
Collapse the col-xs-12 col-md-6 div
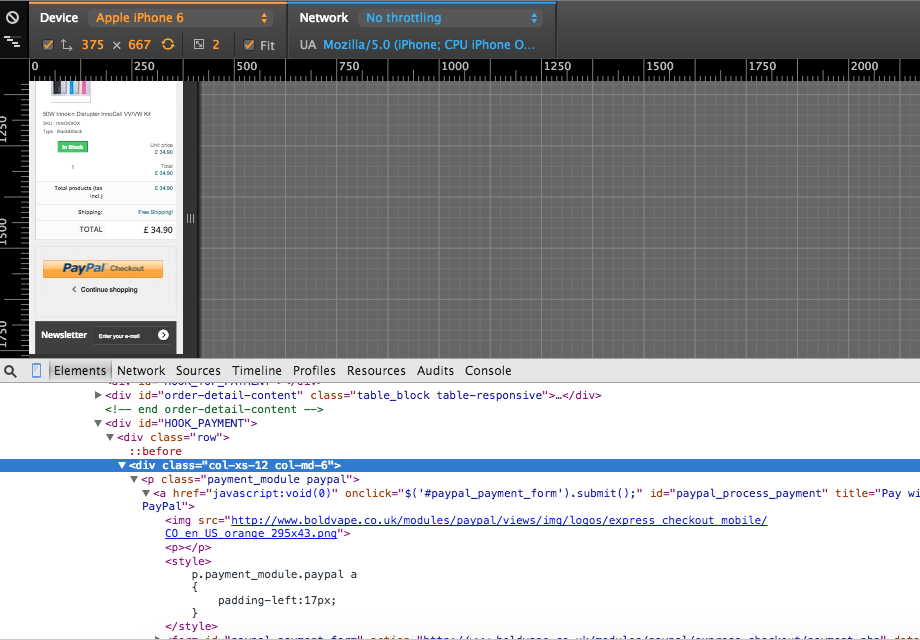coord(122,465)
